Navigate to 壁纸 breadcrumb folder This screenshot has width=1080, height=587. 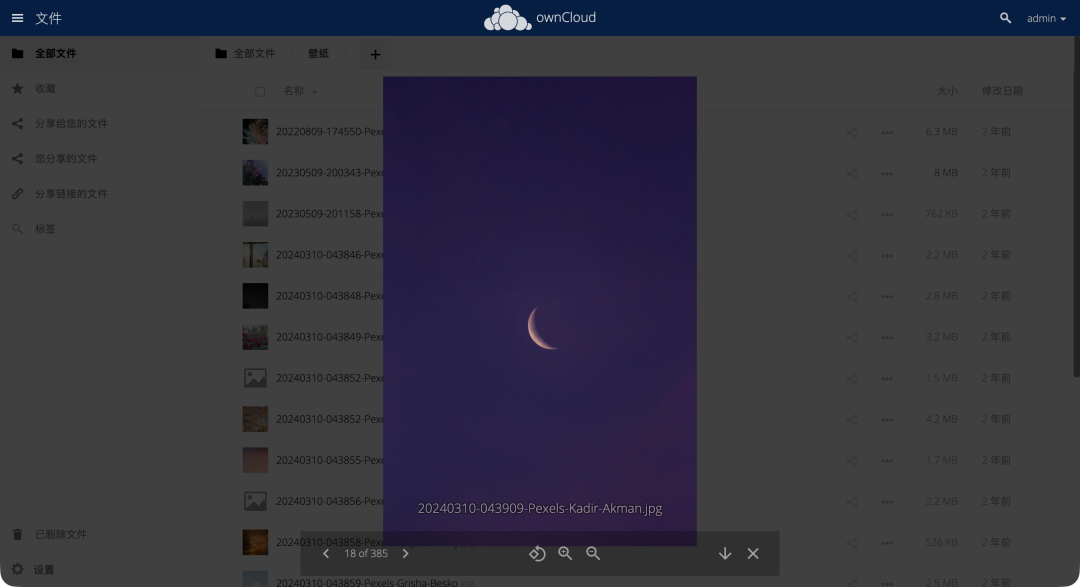(x=318, y=54)
